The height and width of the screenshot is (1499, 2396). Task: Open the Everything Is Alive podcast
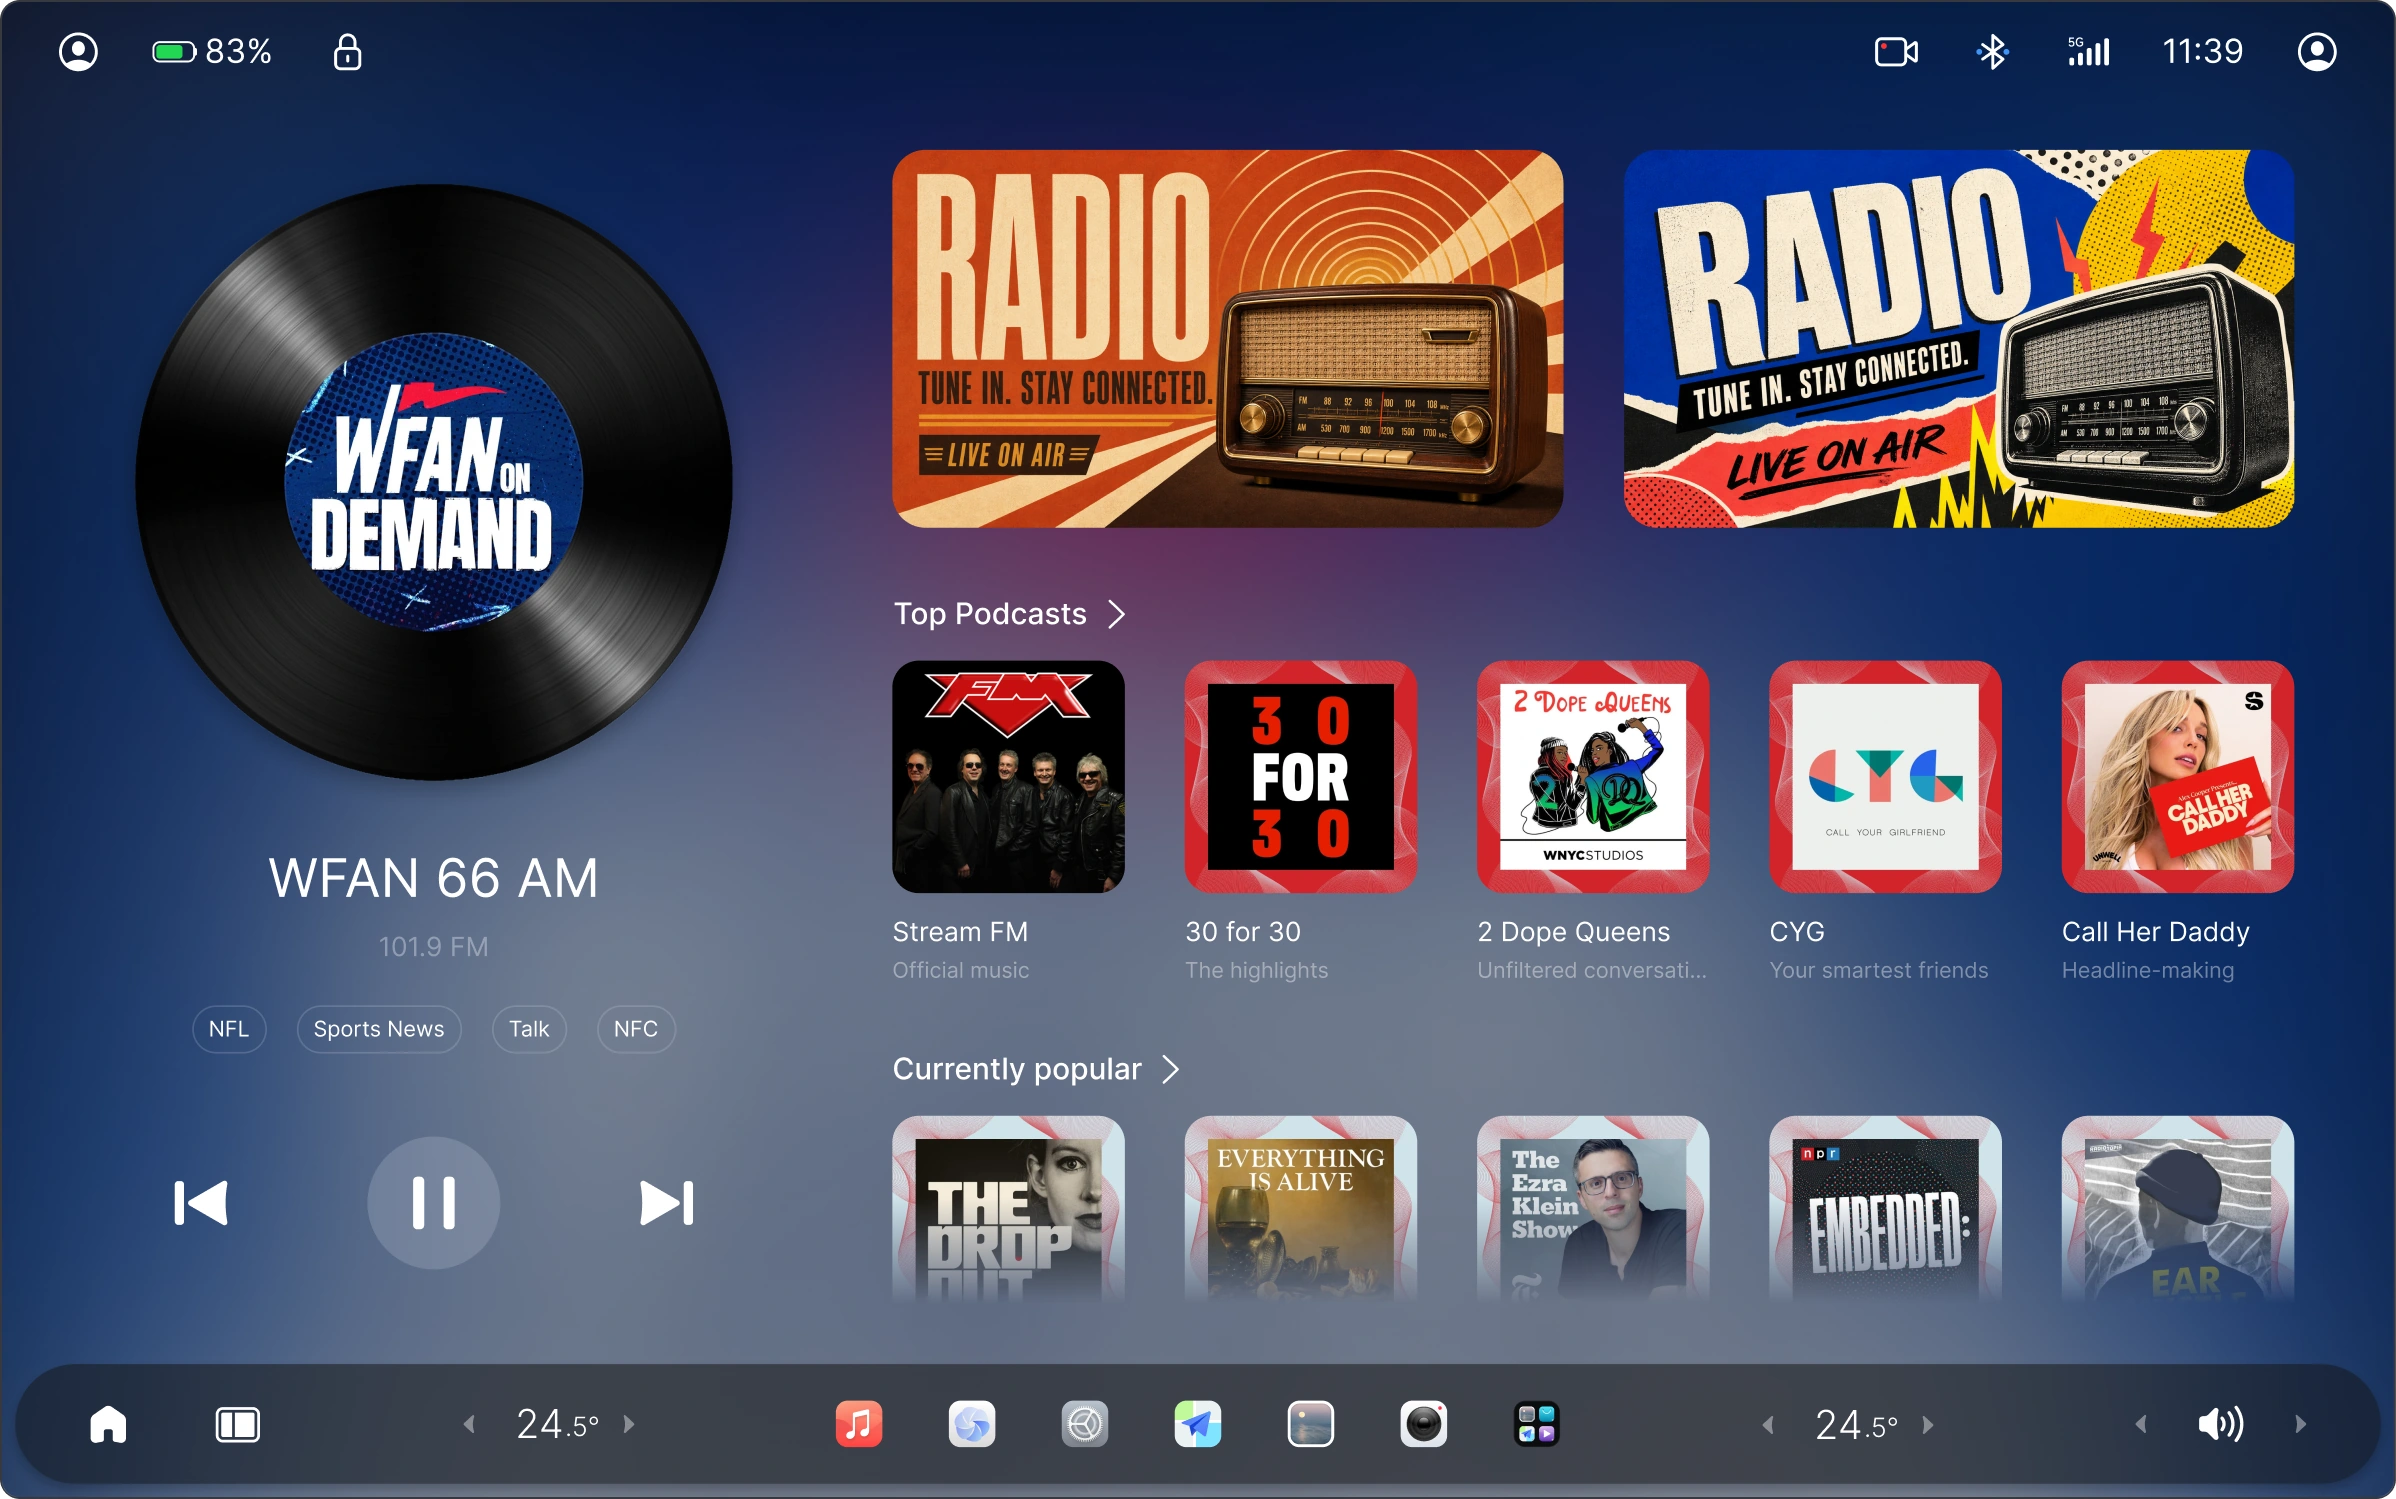[1300, 1208]
